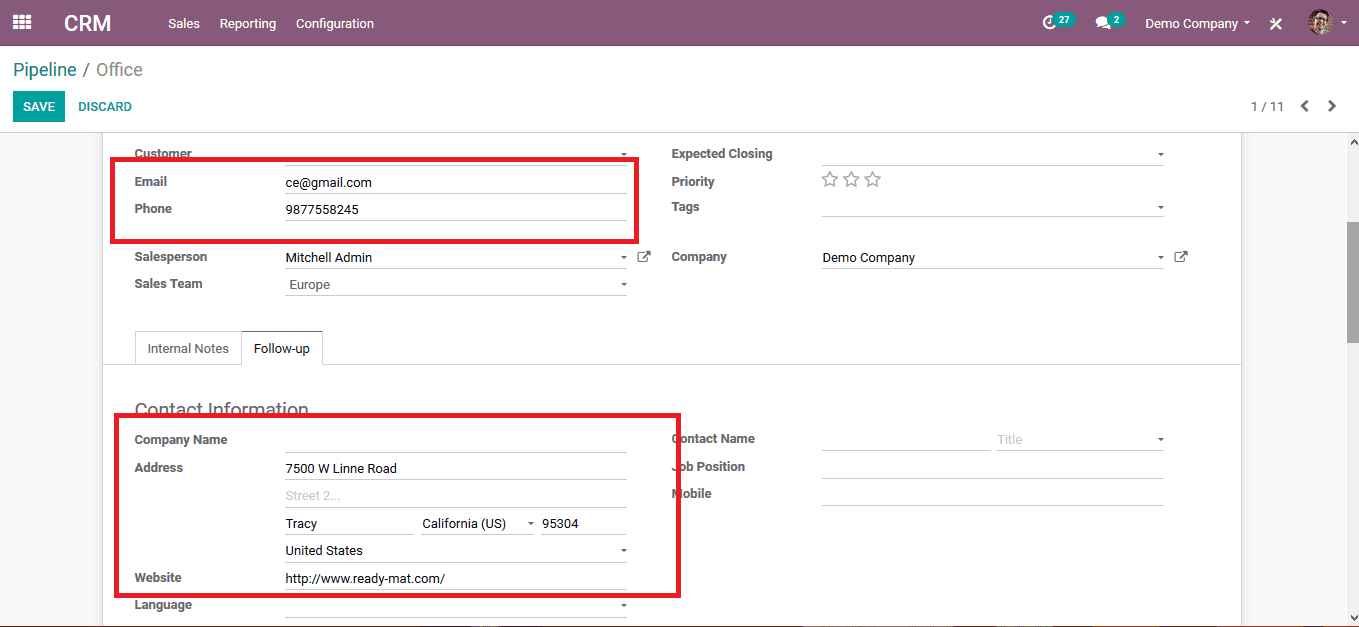Open the Demo Company switcher
The width and height of the screenshot is (1359, 627).
coord(1197,23)
